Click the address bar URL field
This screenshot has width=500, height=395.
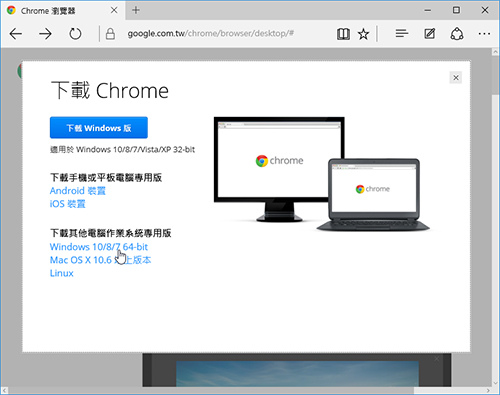(211, 34)
